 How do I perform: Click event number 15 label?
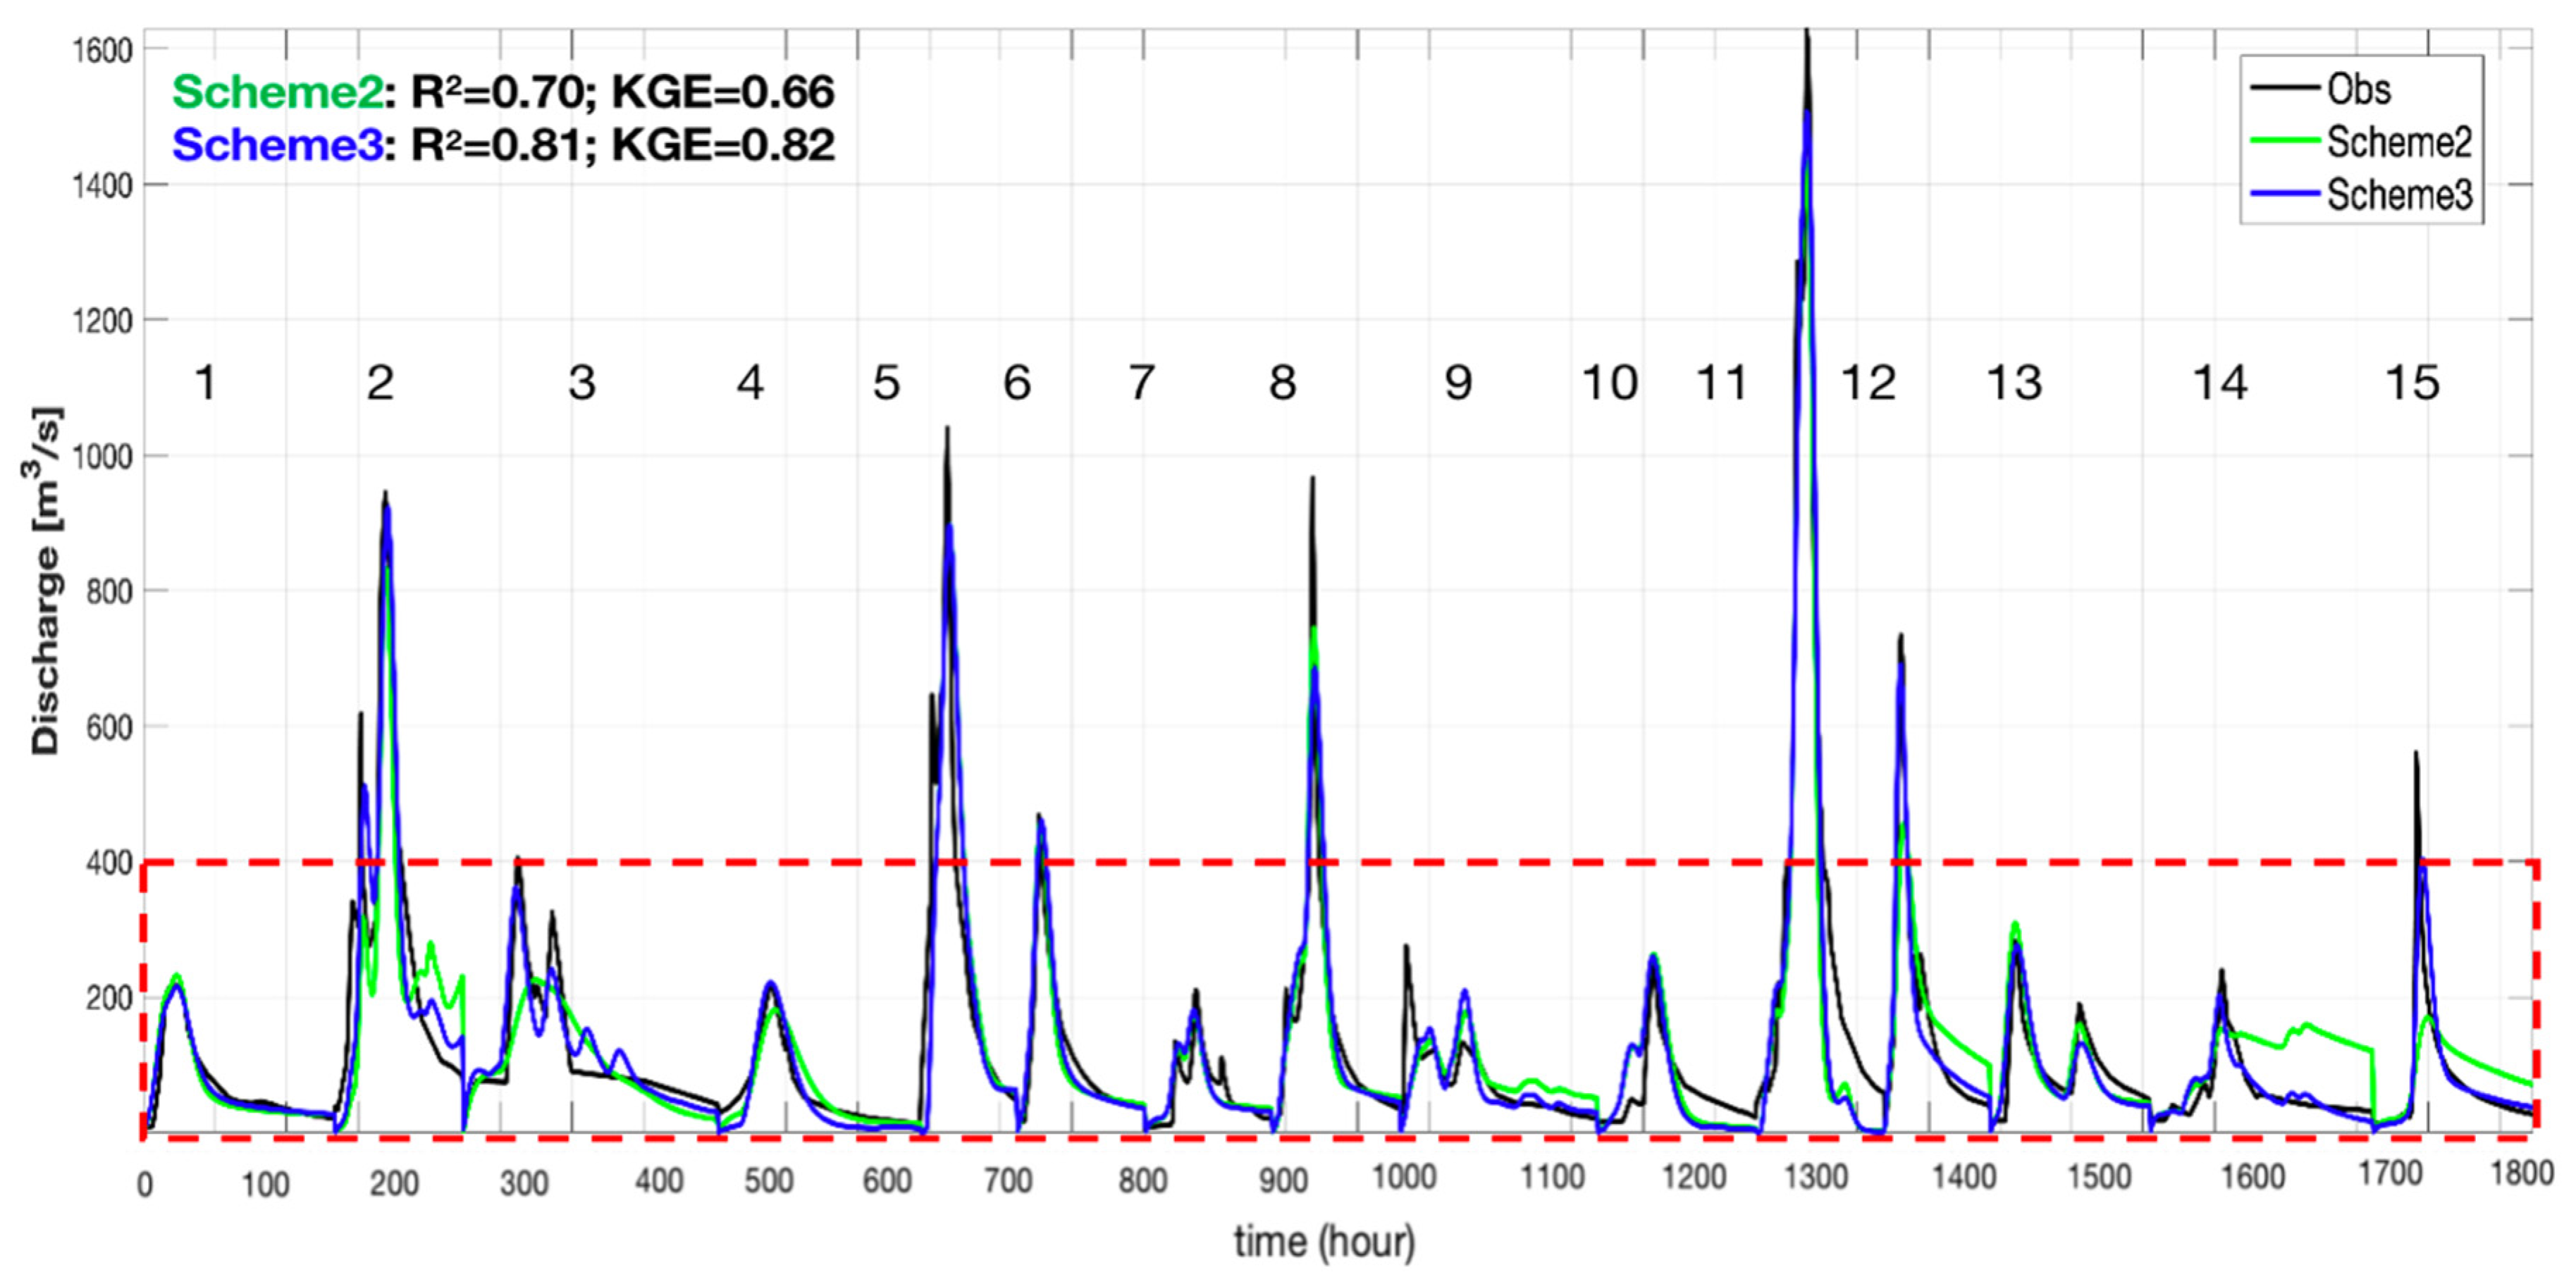pyautogui.click(x=2412, y=383)
